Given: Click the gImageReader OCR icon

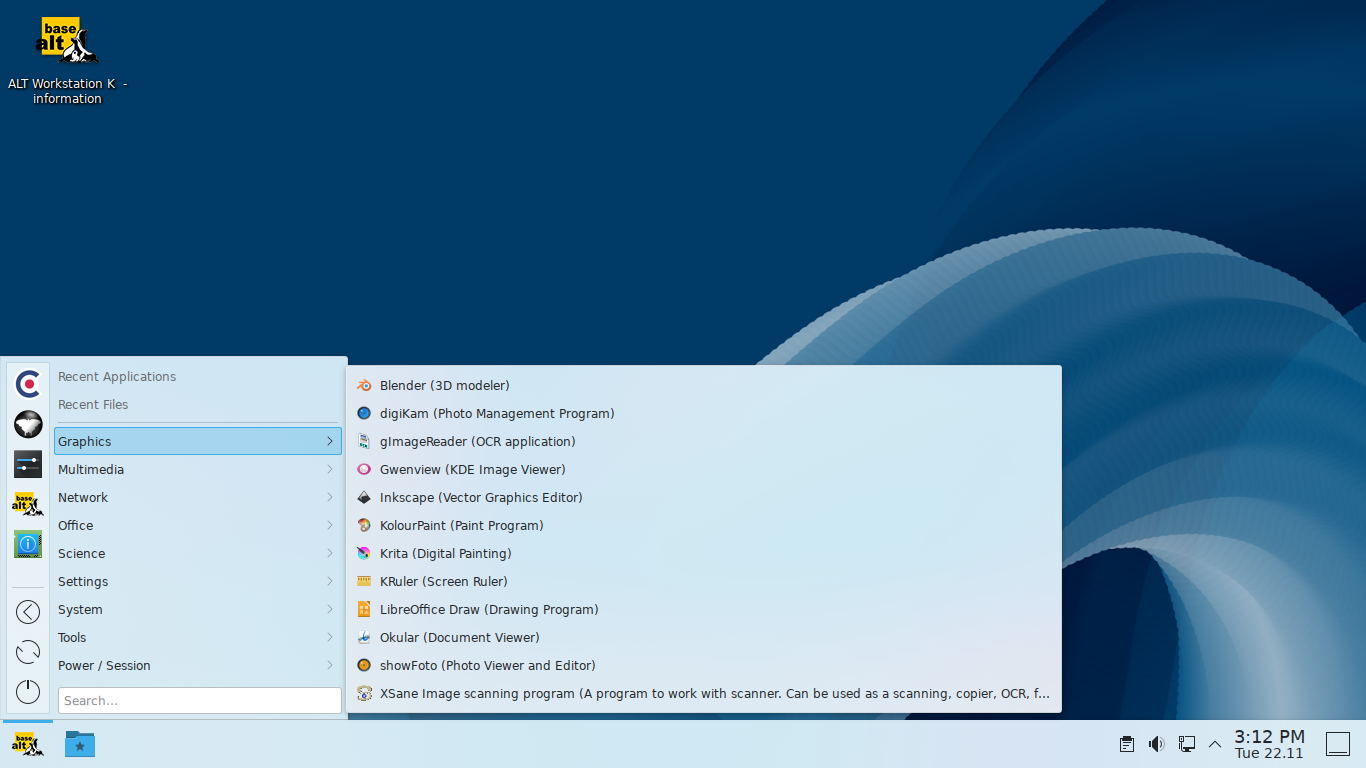Looking at the screenshot, I should 364,441.
